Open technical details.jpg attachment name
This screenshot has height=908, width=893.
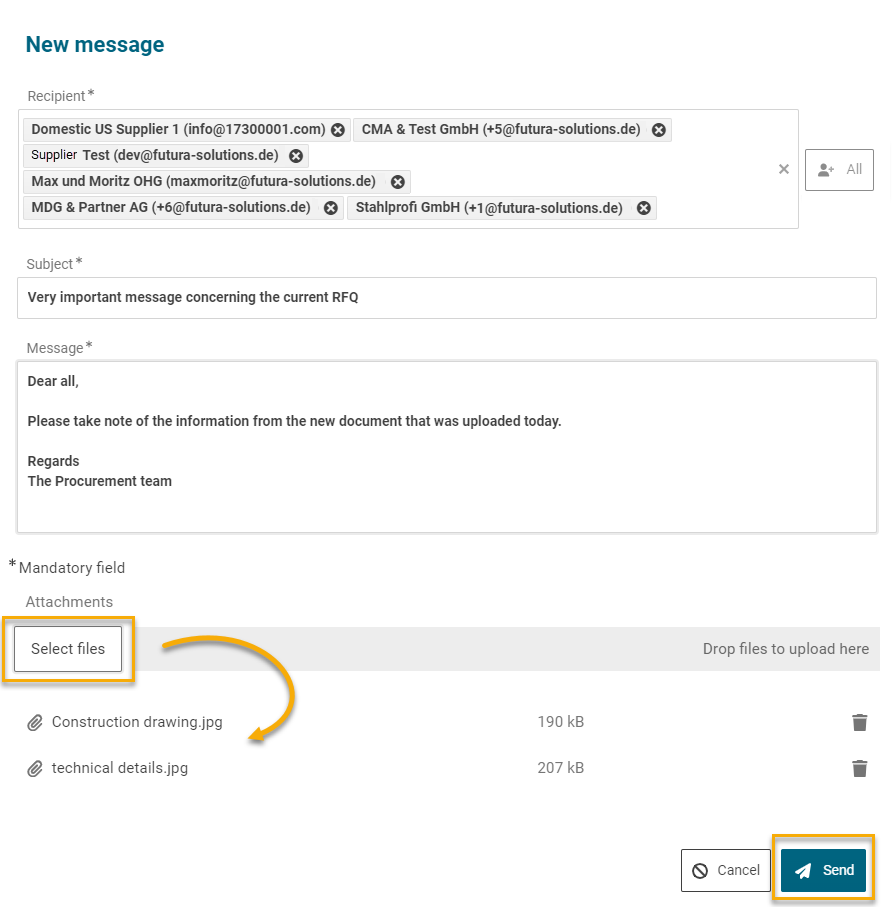coord(120,768)
